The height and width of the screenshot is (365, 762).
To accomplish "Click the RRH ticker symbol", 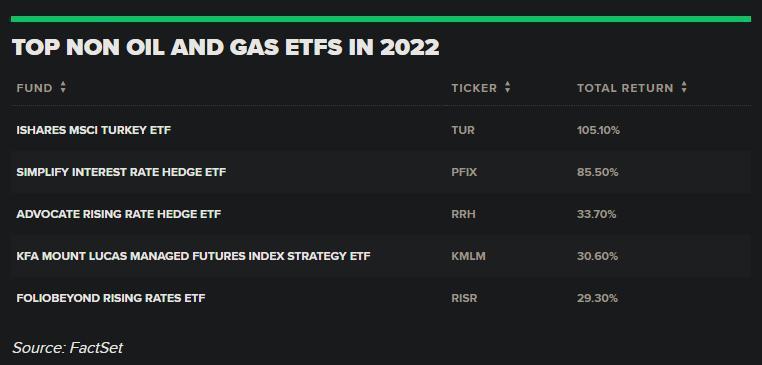I will tap(463, 214).
